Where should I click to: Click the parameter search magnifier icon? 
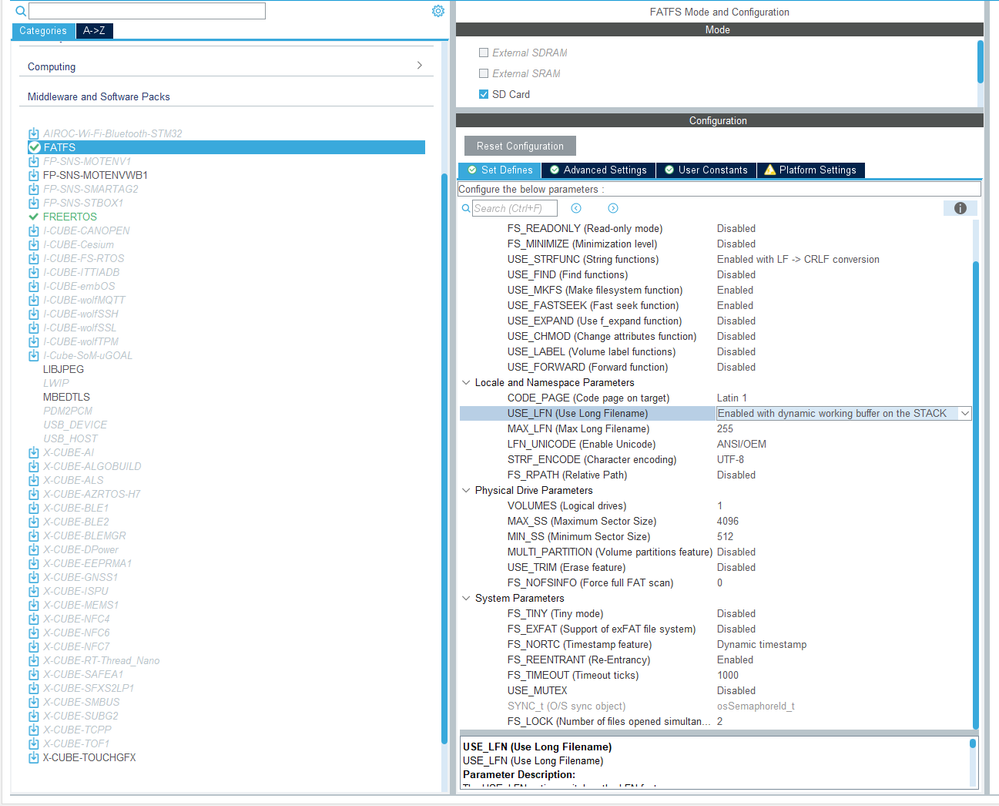[466, 208]
